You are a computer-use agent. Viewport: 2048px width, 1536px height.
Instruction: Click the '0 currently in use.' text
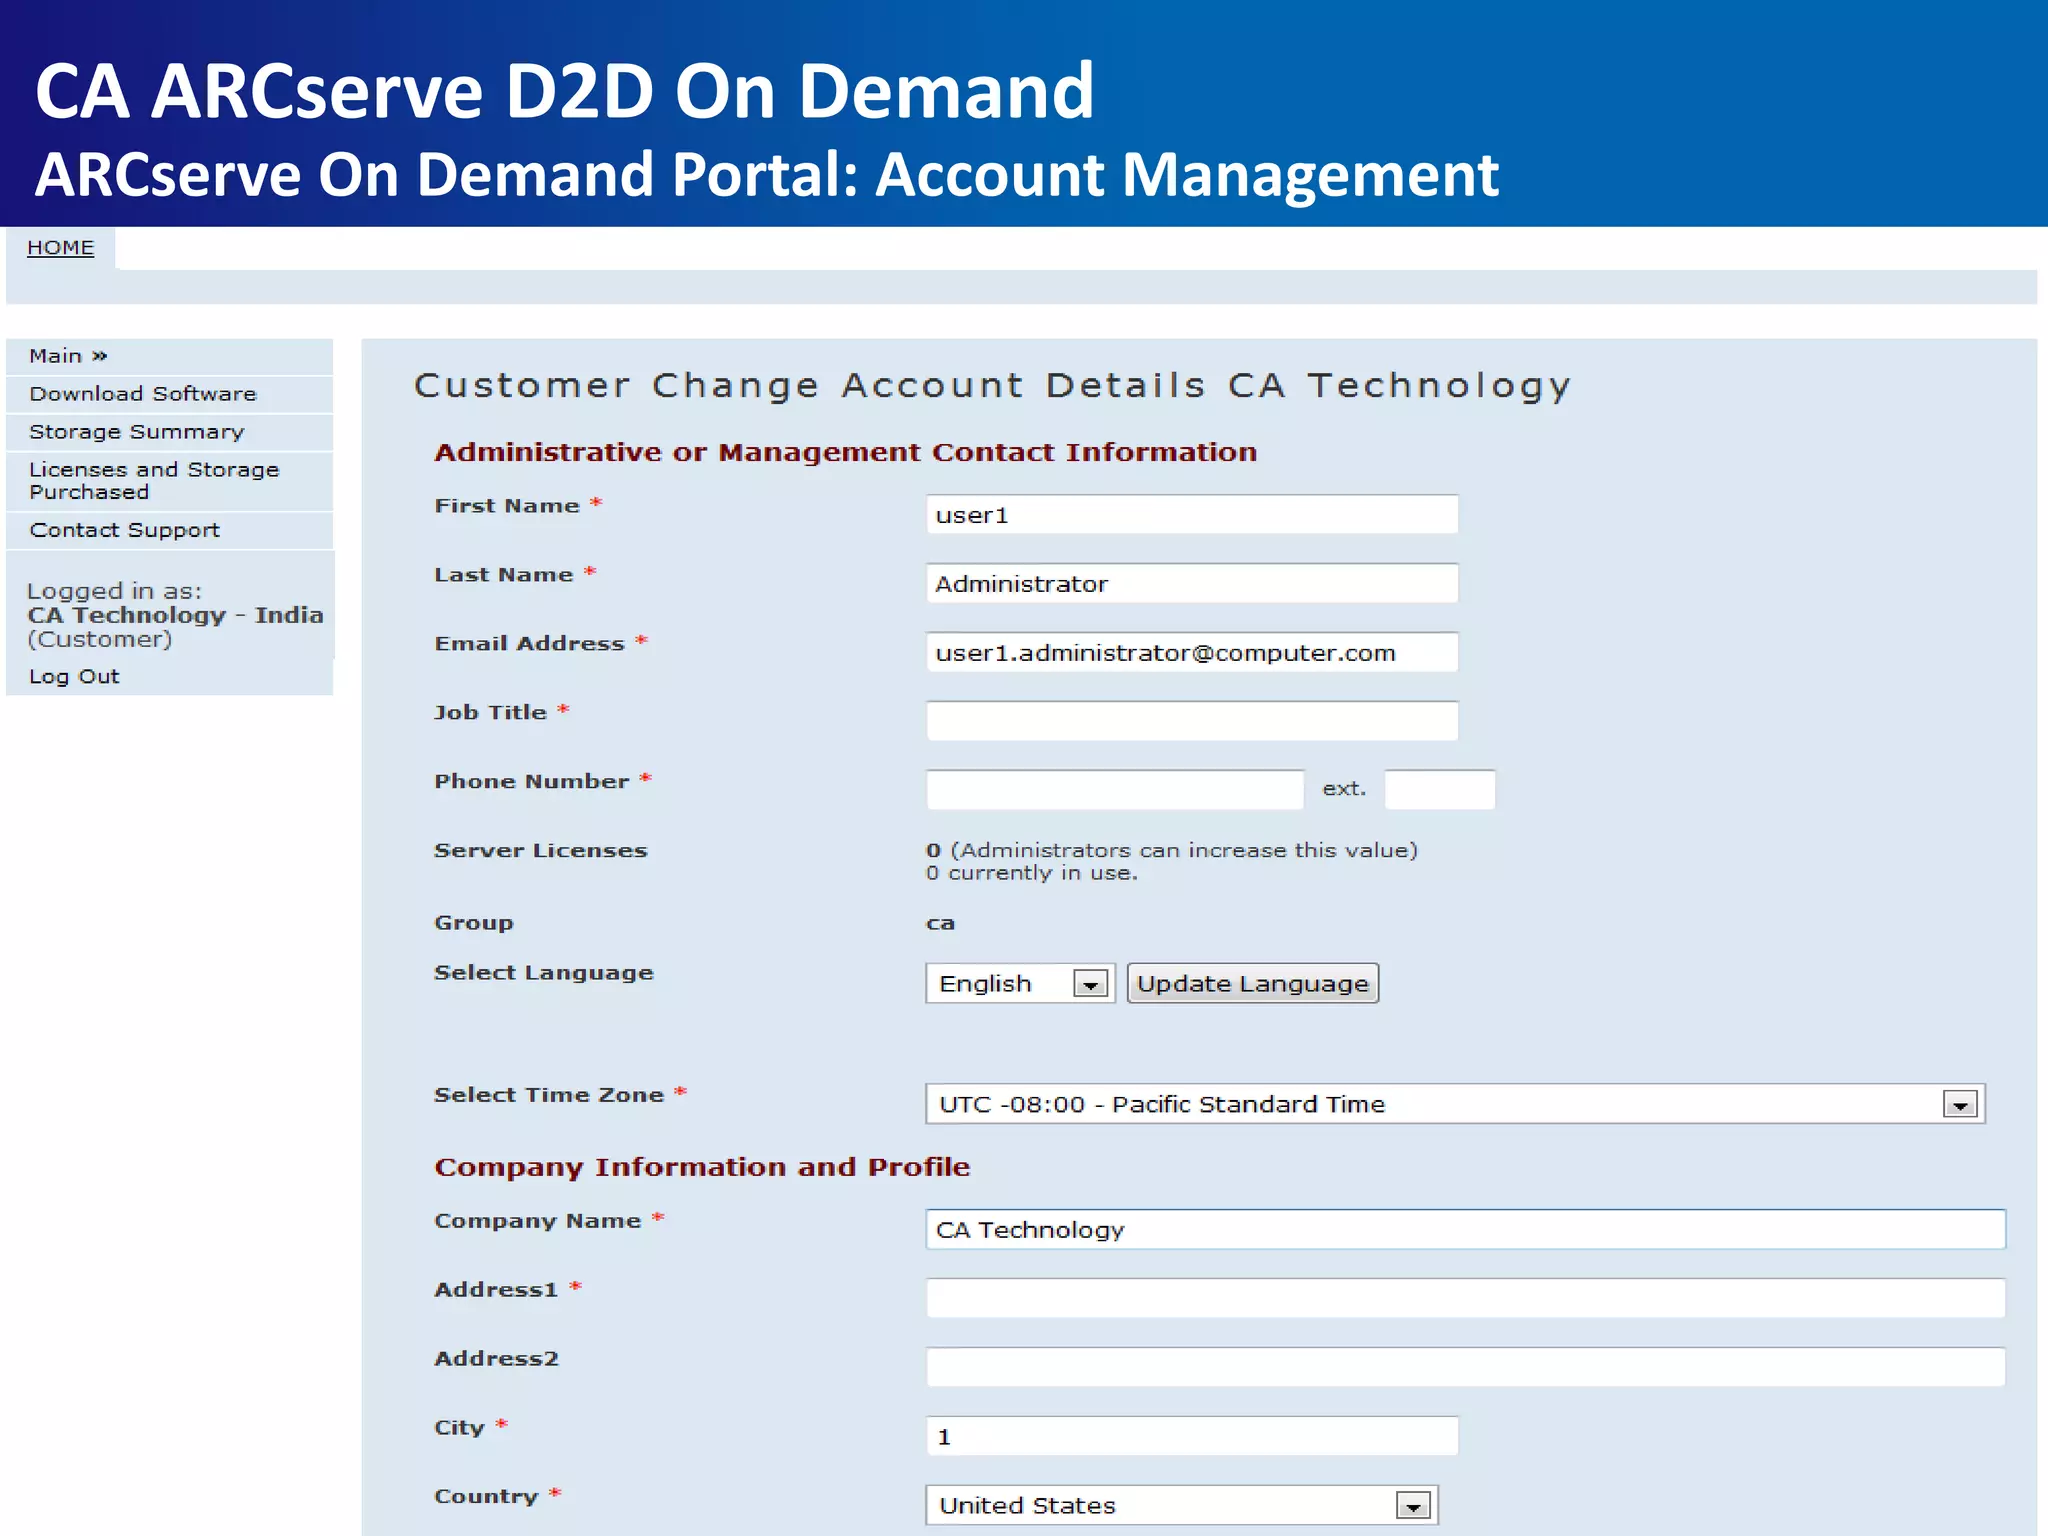tap(1031, 873)
